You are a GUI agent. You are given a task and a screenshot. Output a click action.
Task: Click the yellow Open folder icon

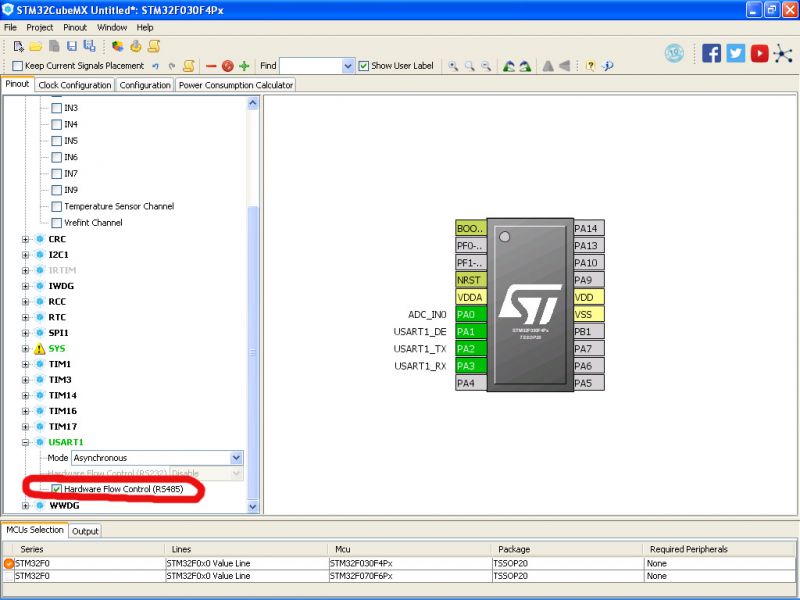click(x=36, y=46)
